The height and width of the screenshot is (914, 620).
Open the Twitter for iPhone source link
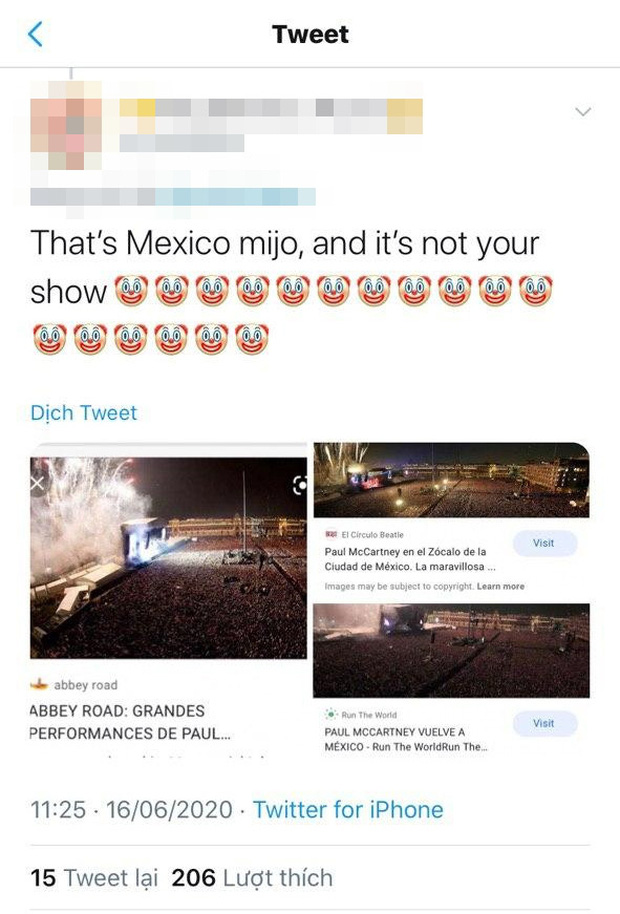coord(348,810)
